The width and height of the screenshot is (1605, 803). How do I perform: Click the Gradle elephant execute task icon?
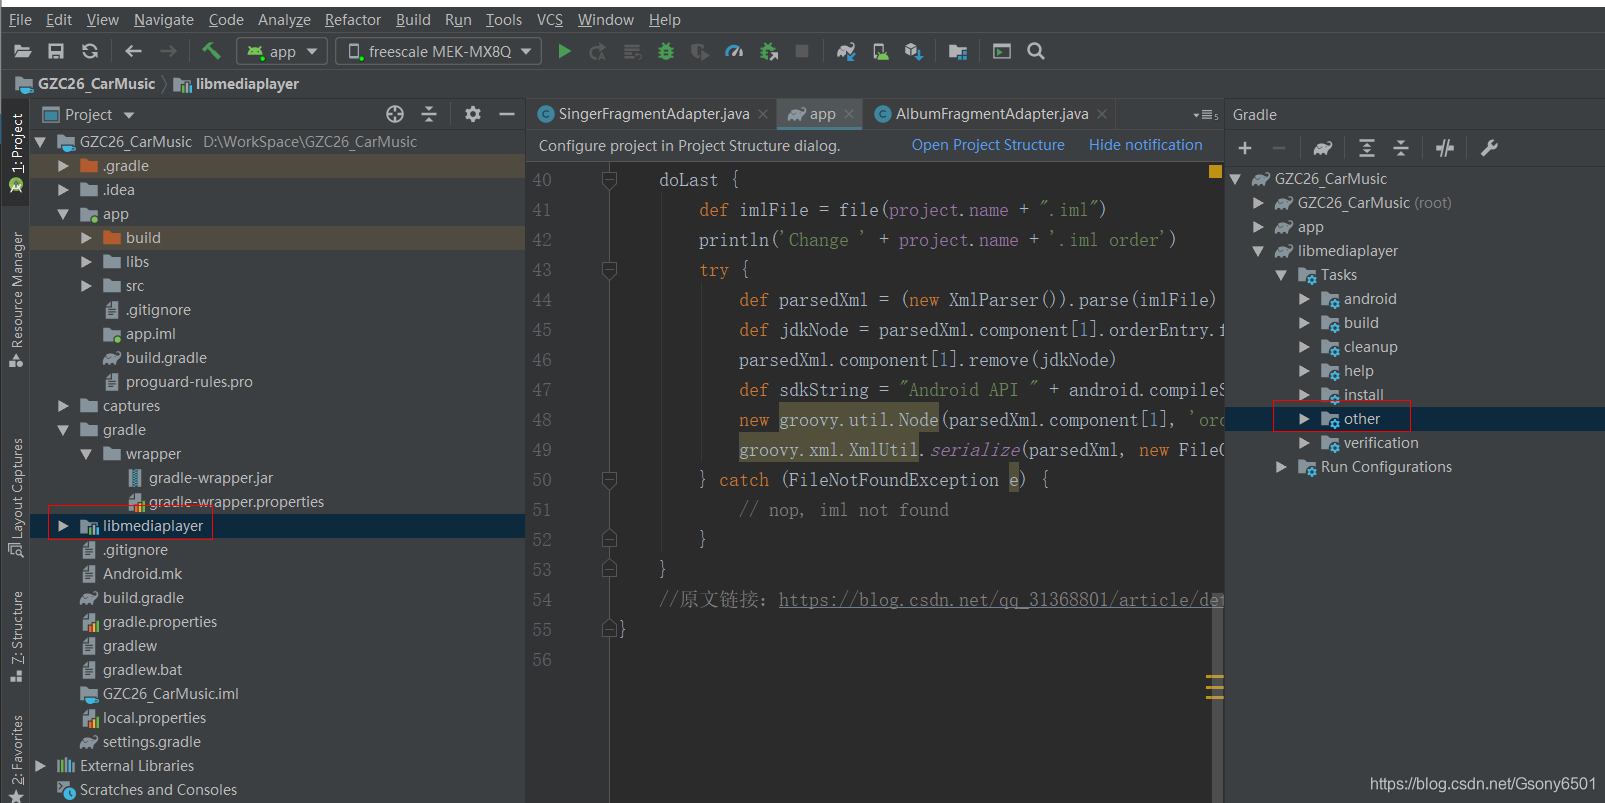(x=1323, y=148)
